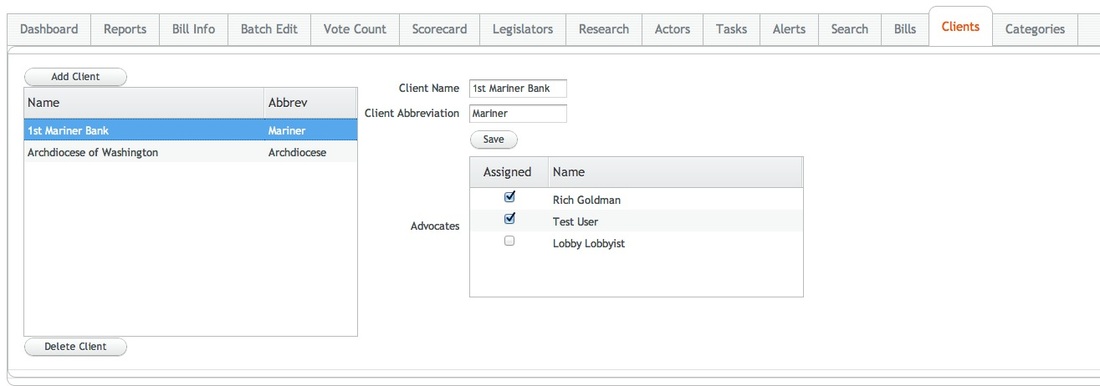Click Lobby Lobbyist advocate name

click(589, 244)
